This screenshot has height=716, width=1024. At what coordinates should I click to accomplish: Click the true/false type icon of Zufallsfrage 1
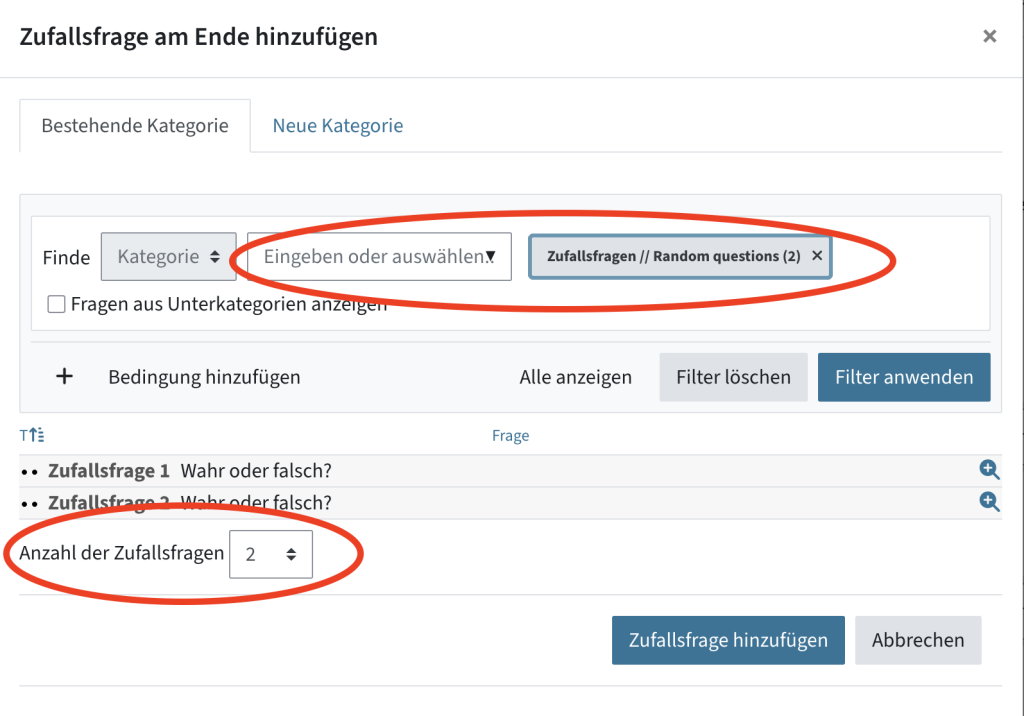[x=29, y=472]
